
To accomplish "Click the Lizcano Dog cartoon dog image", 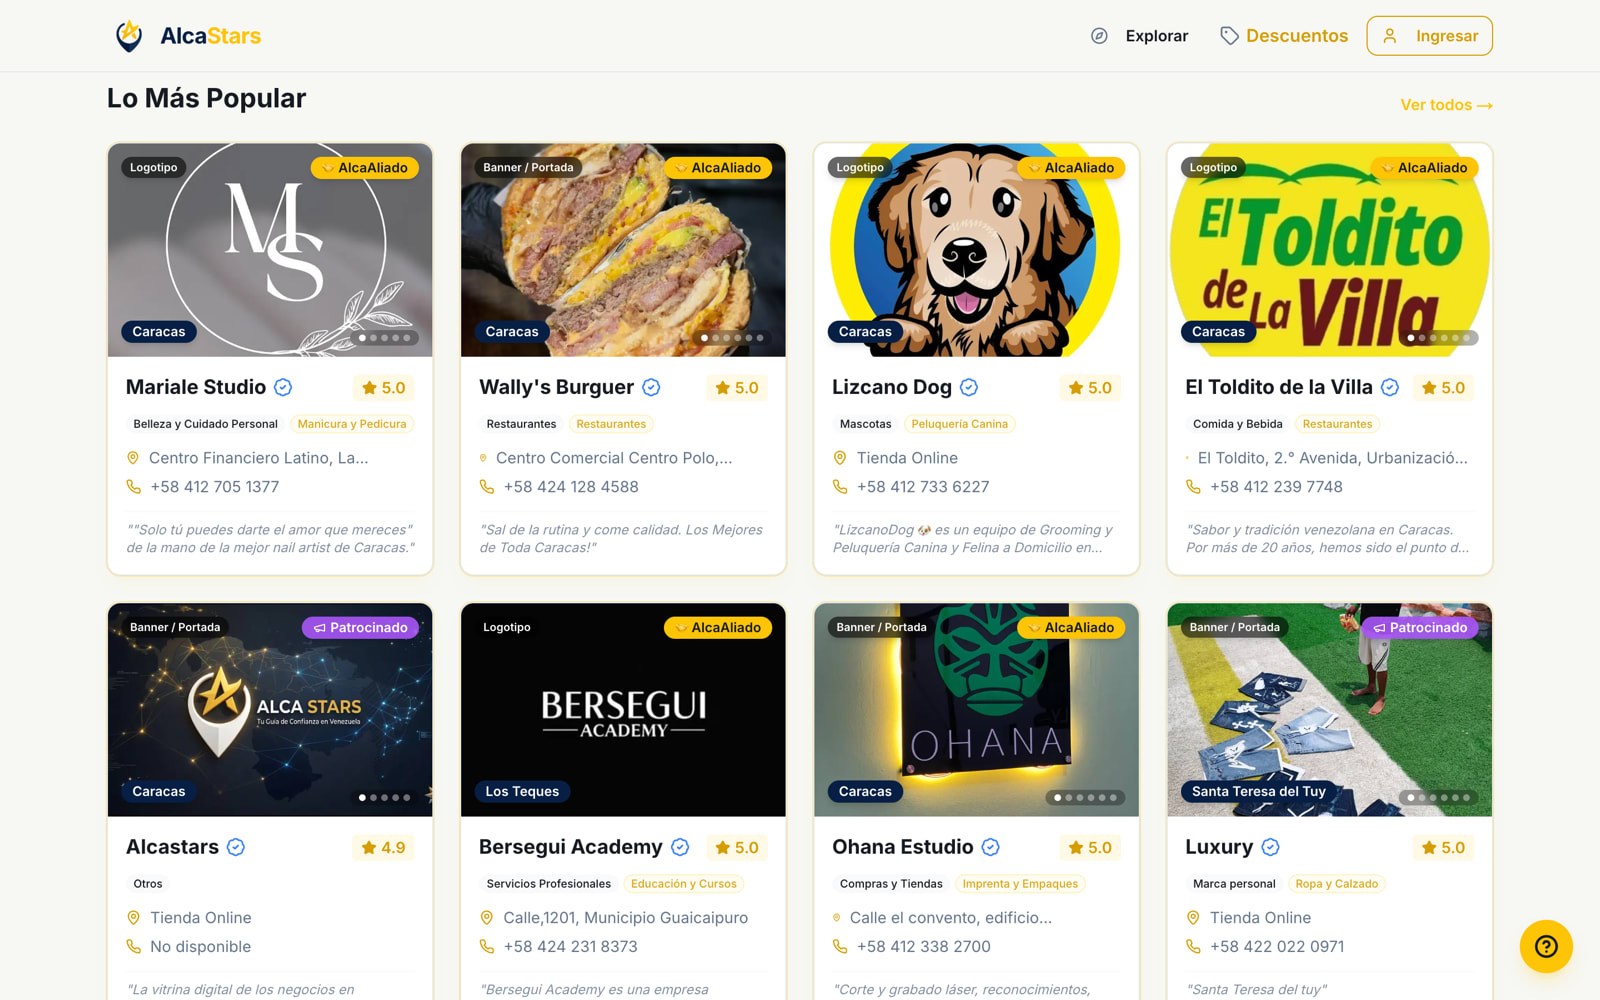I will [x=976, y=250].
